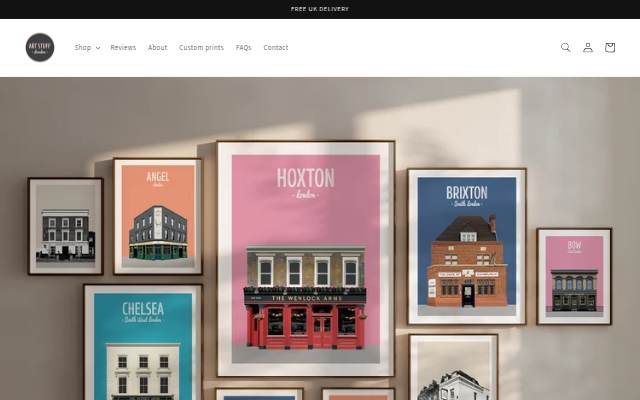The width and height of the screenshot is (640, 400).
Task: Go to the Contact page
Action: (x=276, y=47)
